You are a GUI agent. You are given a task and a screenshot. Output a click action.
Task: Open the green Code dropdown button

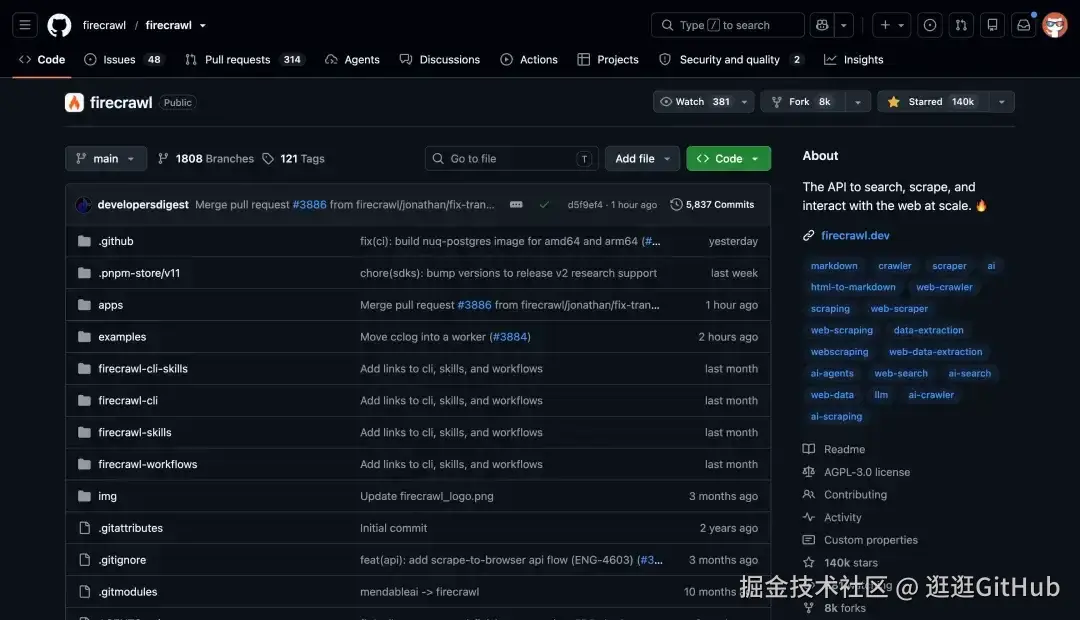pos(728,158)
